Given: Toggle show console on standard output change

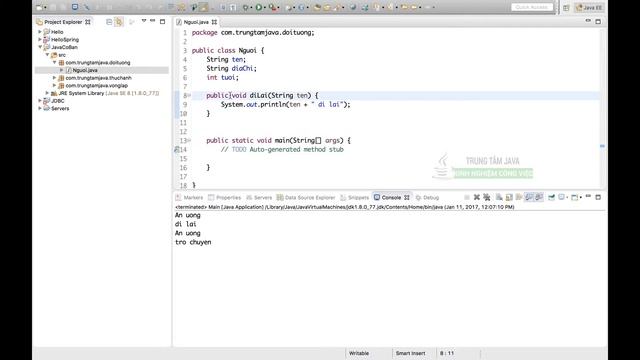Looking at the screenshot, I should pyautogui.click(x=529, y=197).
